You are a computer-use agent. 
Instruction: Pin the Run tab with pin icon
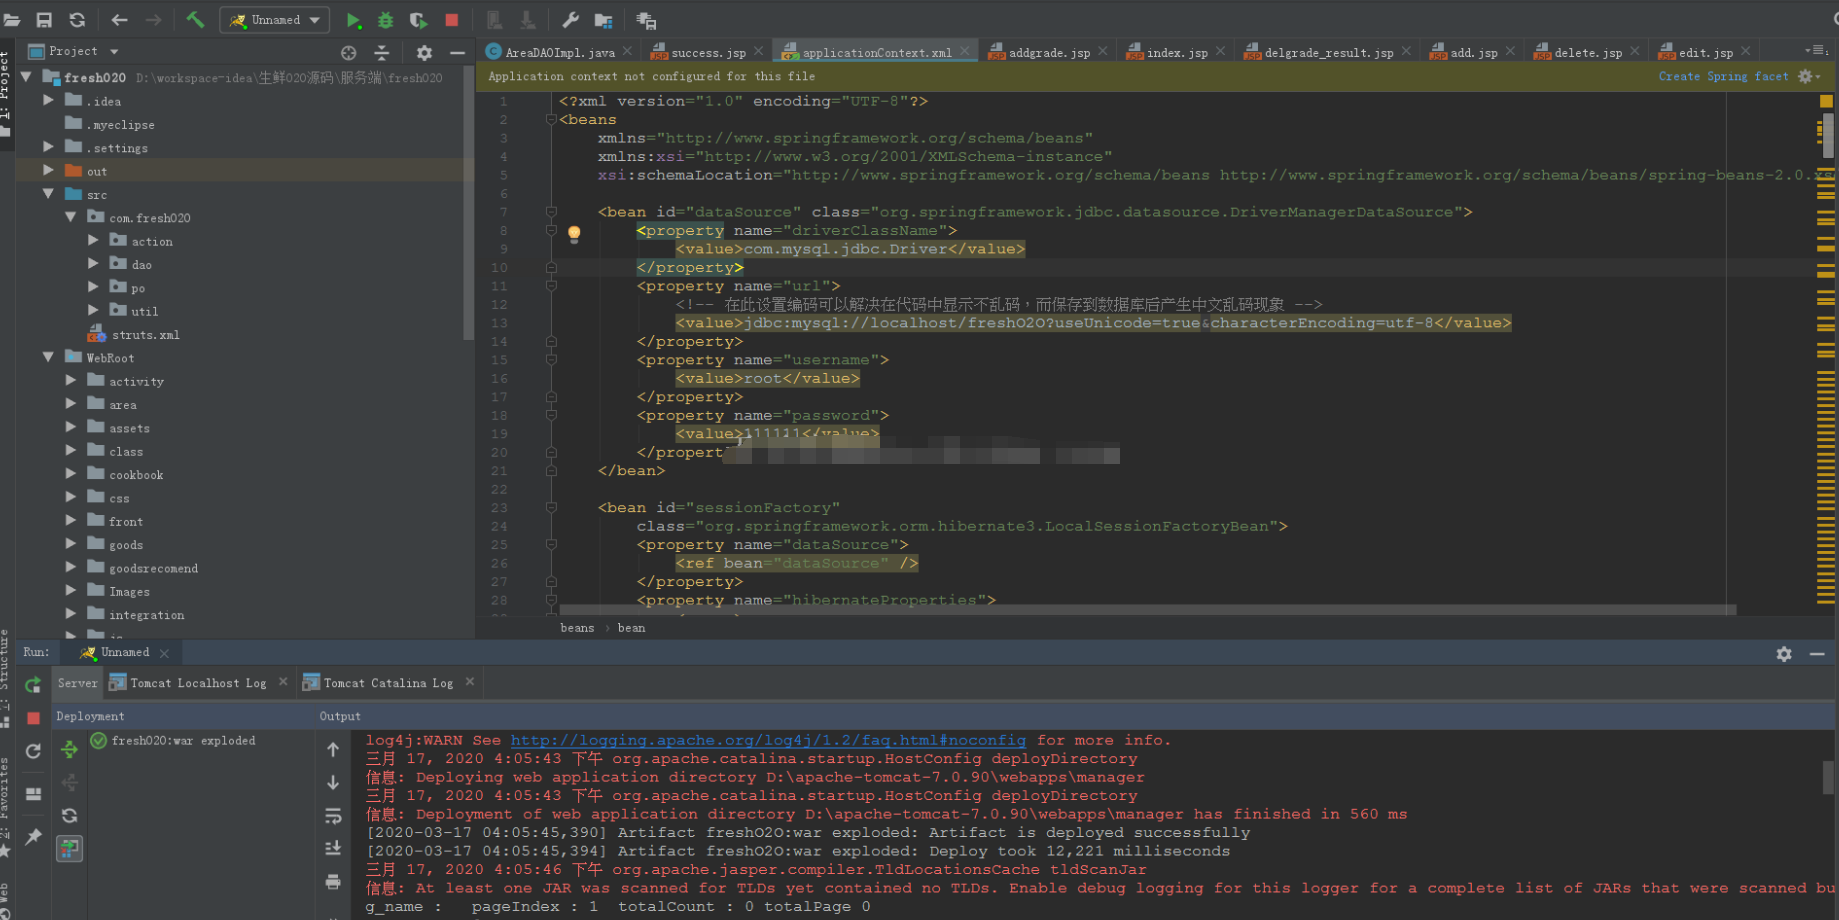(33, 836)
